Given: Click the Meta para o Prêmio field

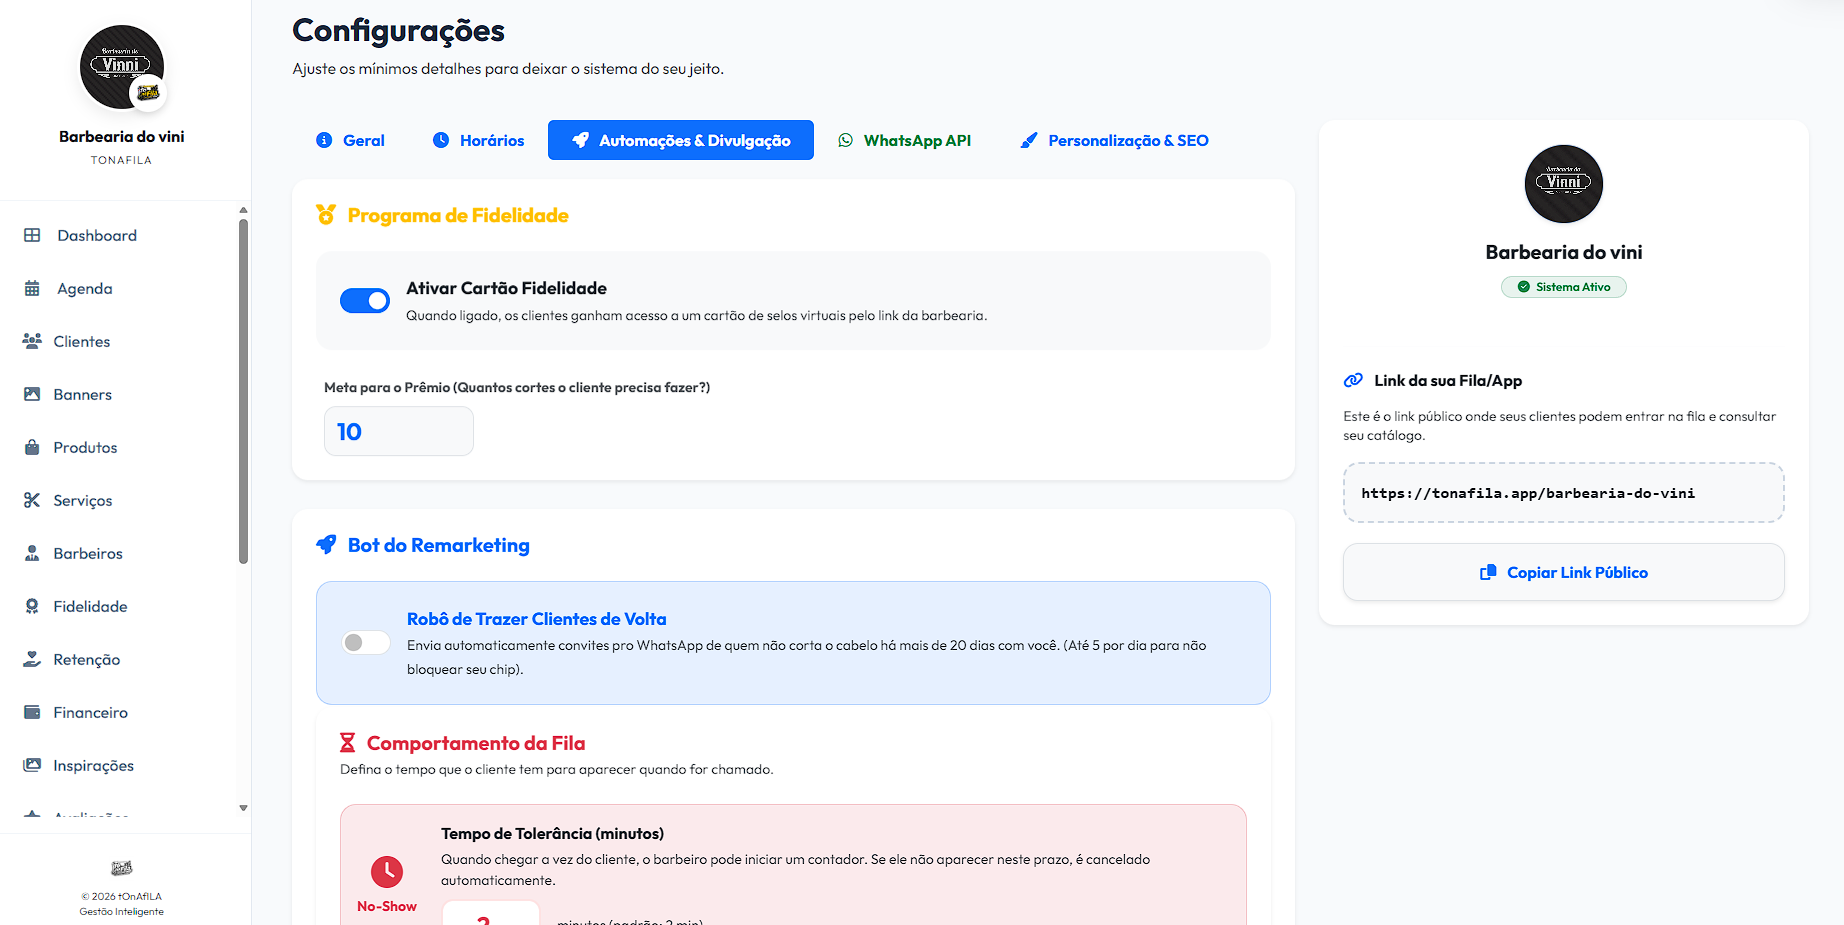Looking at the screenshot, I should tap(398, 431).
